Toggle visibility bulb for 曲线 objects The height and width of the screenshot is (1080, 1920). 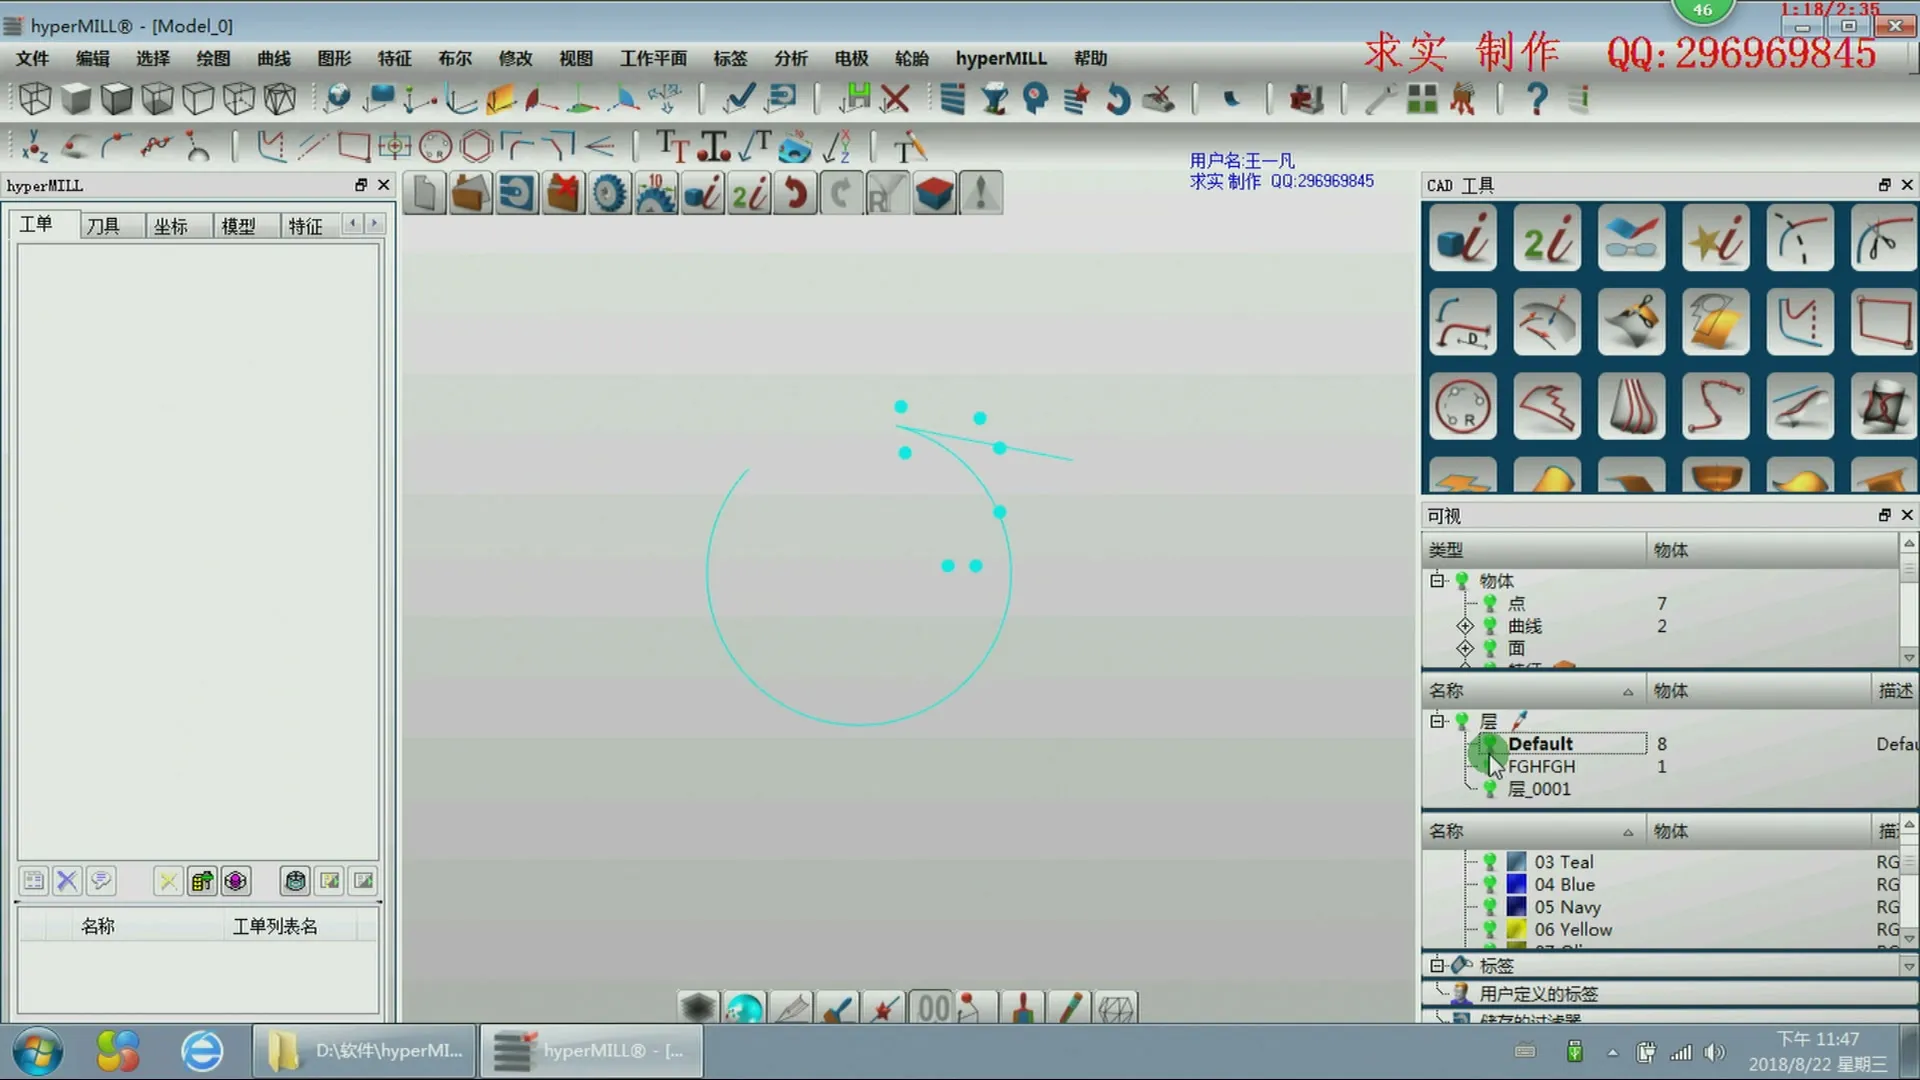1490,626
